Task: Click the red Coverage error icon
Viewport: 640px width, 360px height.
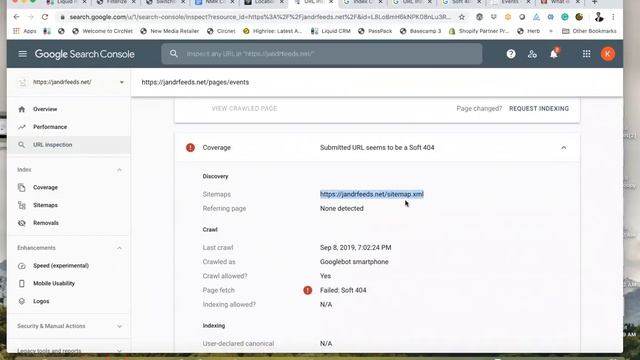Action: click(190, 147)
